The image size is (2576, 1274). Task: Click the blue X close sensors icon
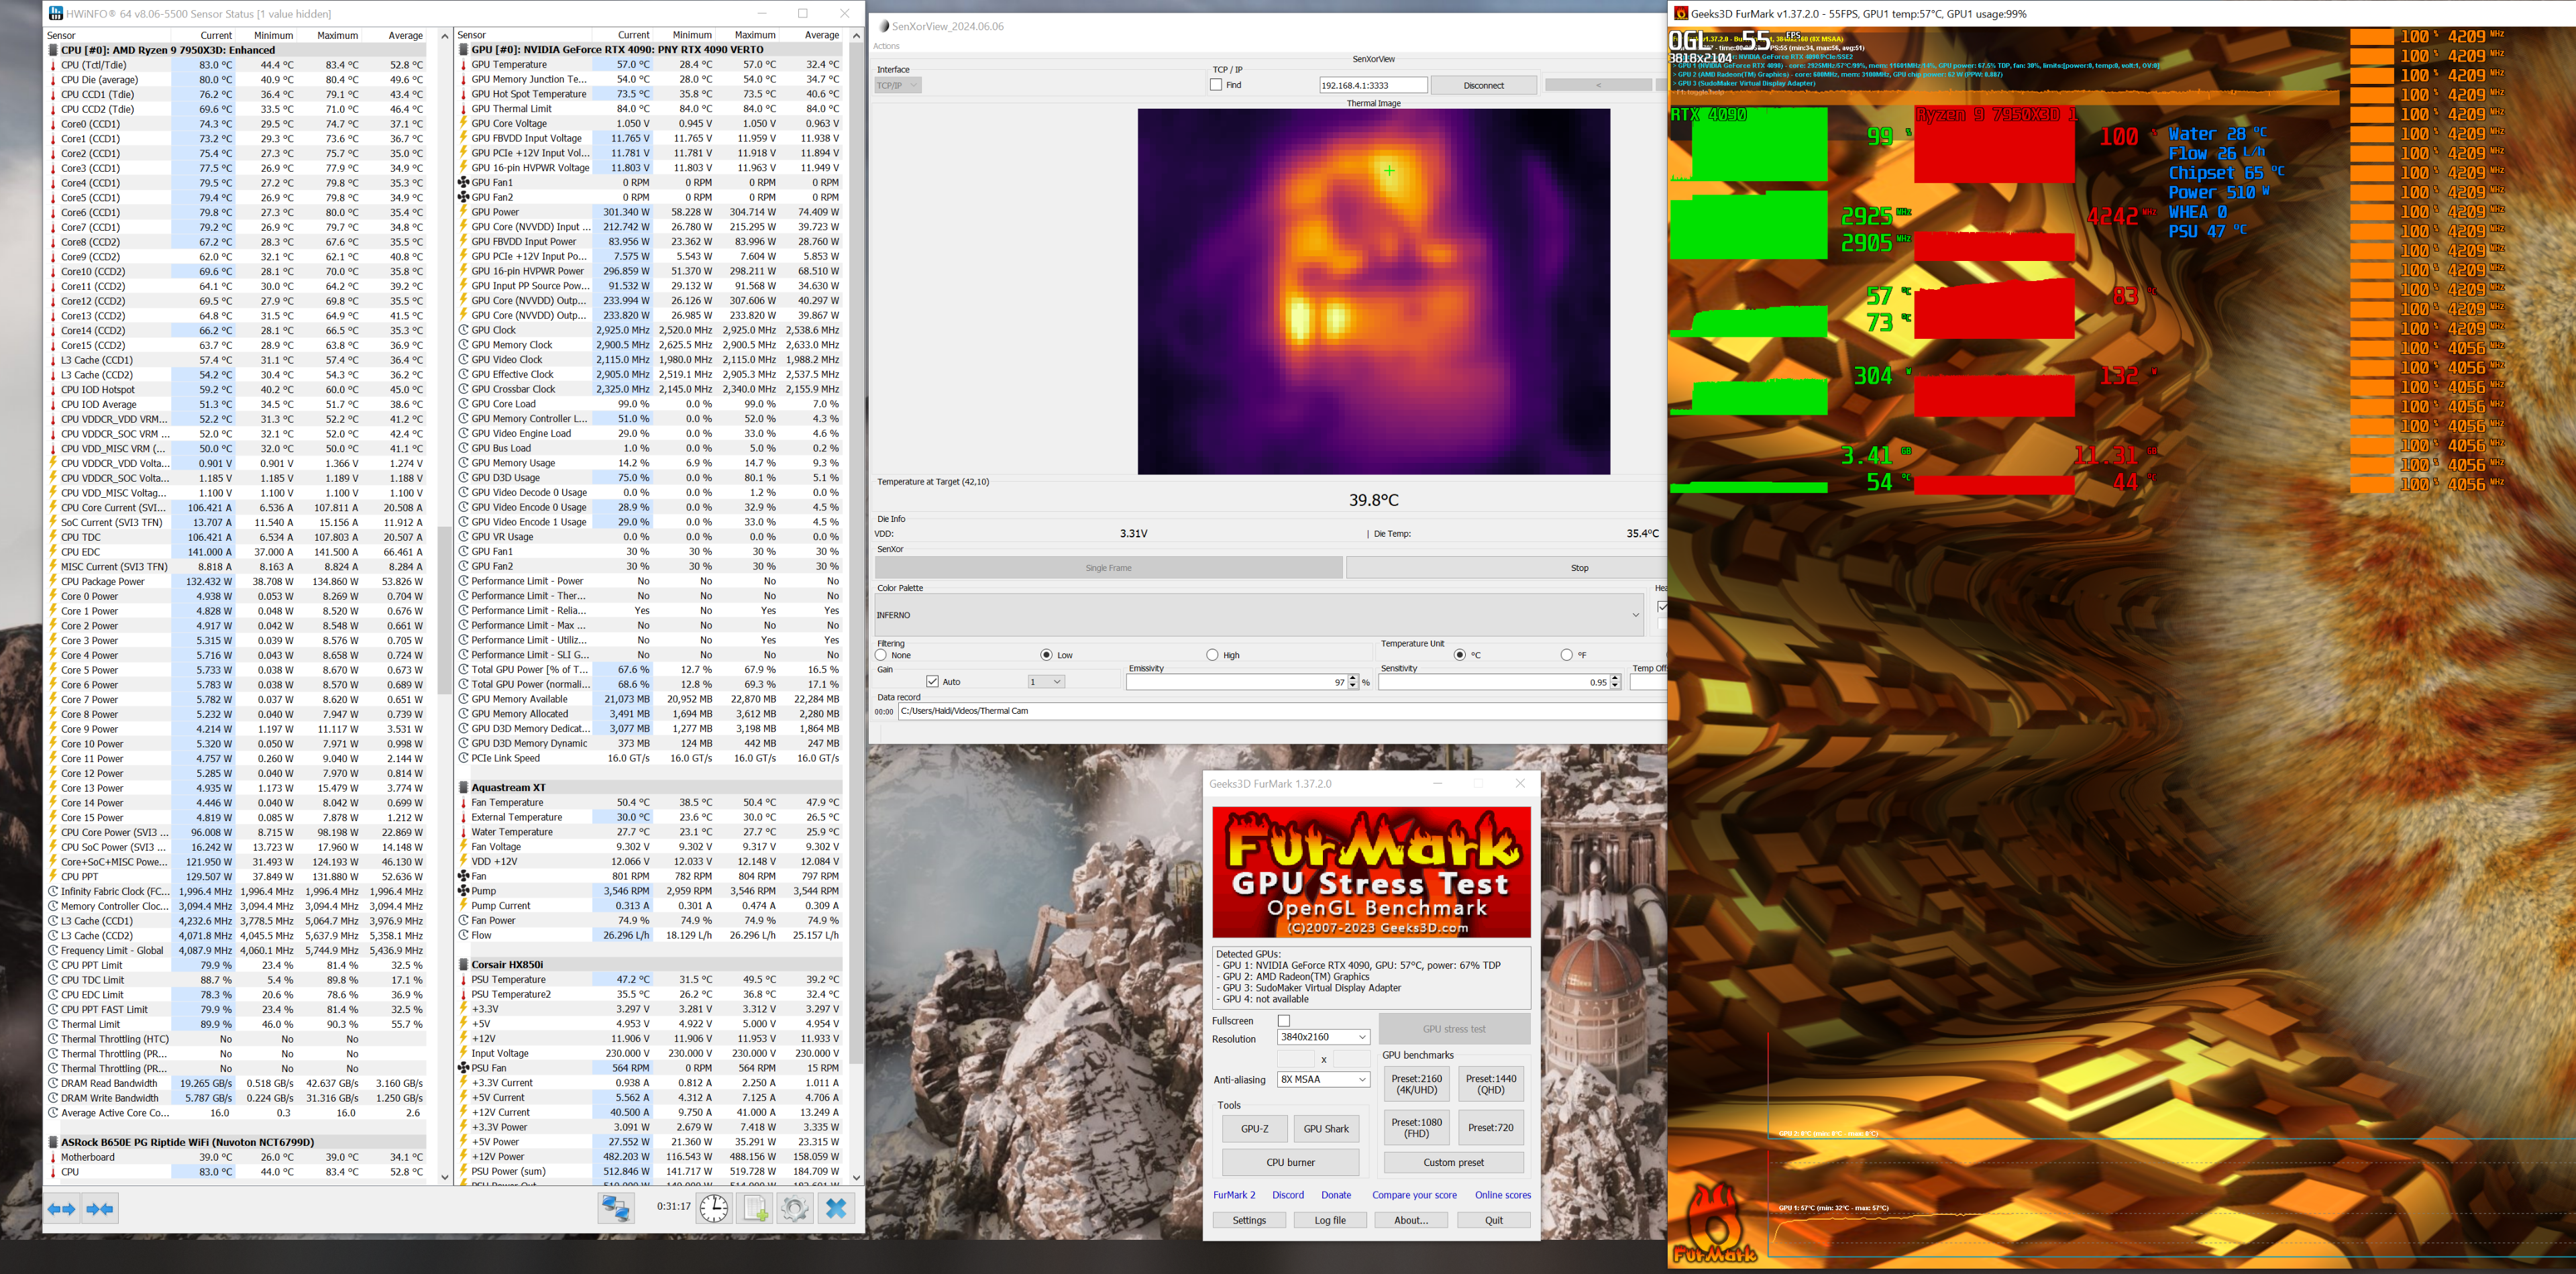836,1208
